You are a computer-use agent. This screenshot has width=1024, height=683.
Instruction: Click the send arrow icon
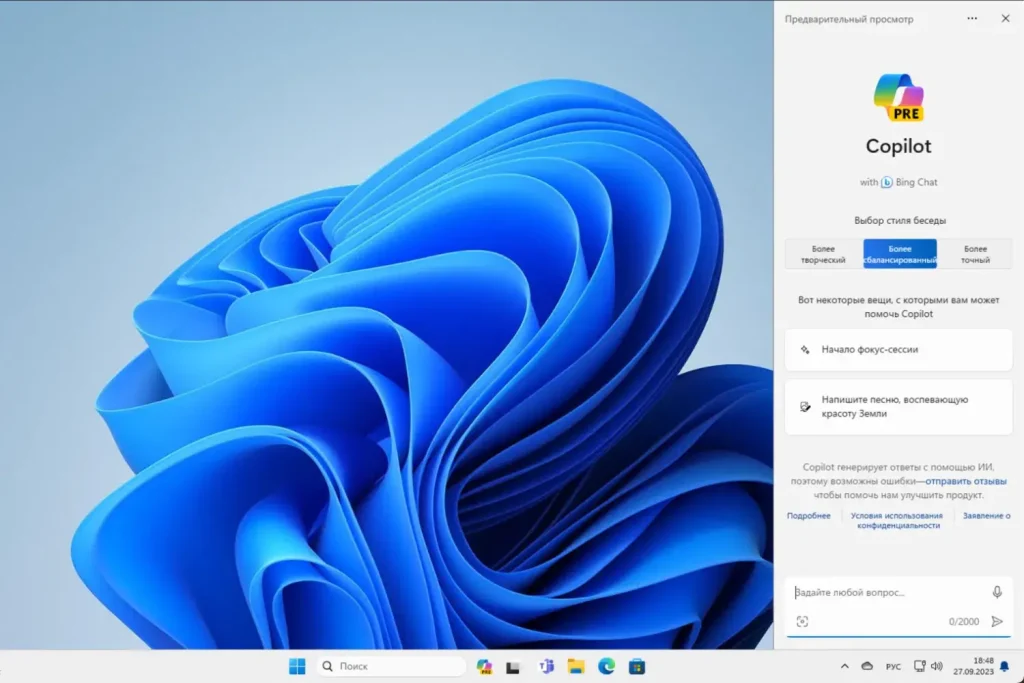click(996, 621)
